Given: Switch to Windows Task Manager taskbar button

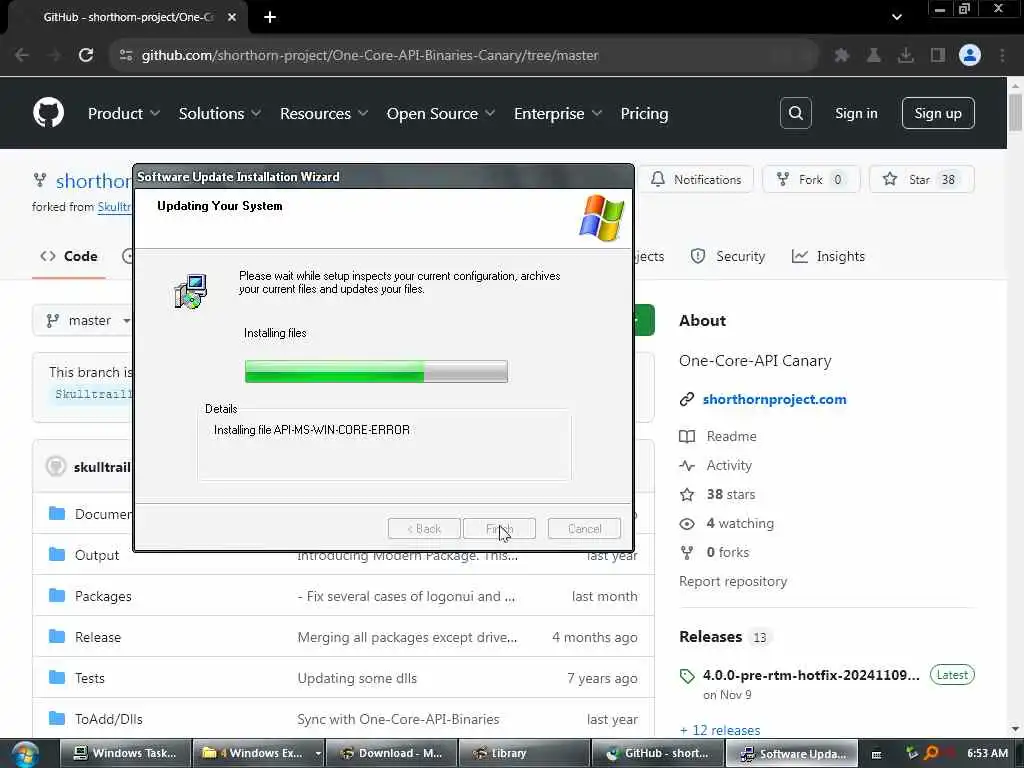Looking at the screenshot, I should (125, 754).
